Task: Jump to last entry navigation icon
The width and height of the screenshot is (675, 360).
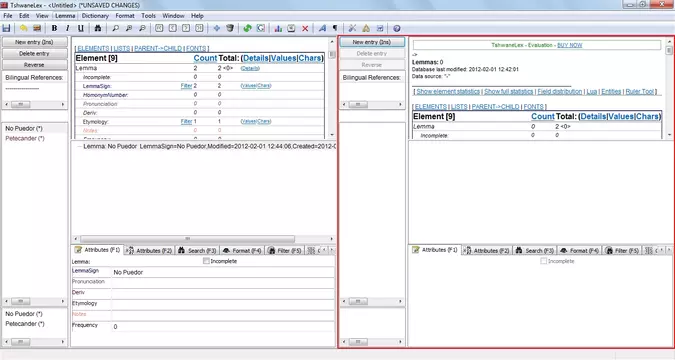Action: tap(199, 28)
